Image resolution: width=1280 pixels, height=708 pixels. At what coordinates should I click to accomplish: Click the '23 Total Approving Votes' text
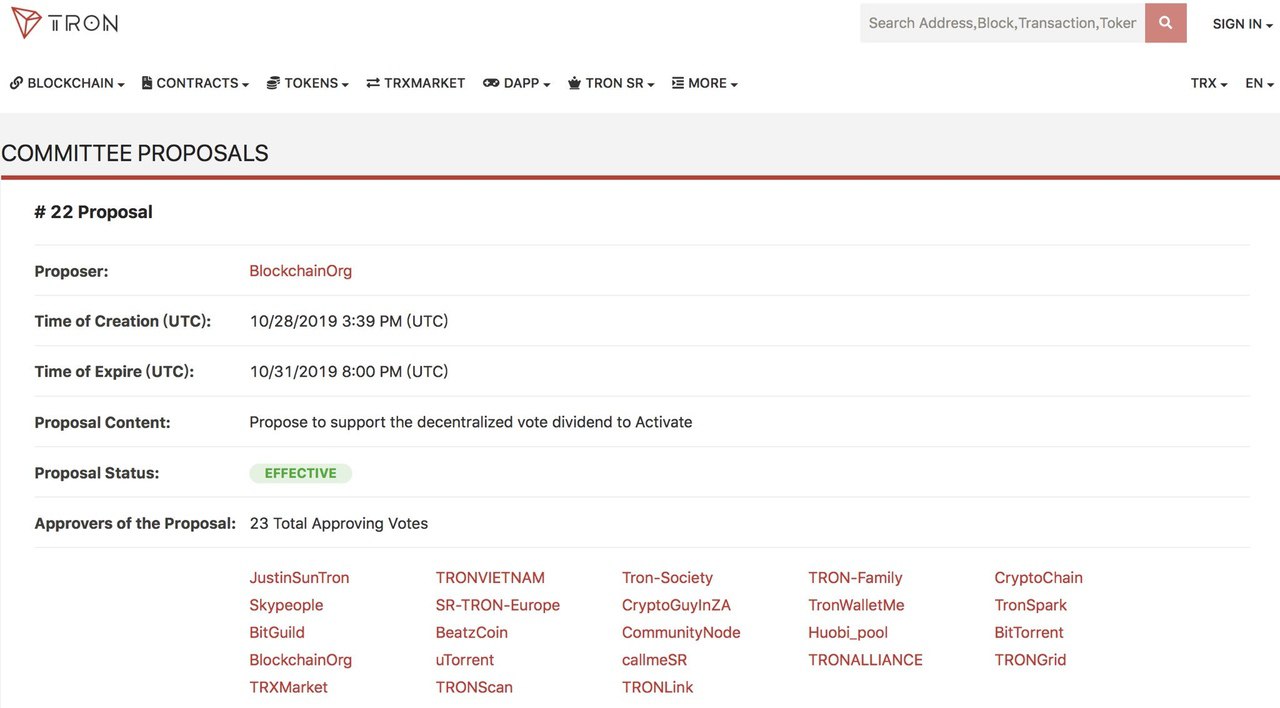(x=338, y=524)
